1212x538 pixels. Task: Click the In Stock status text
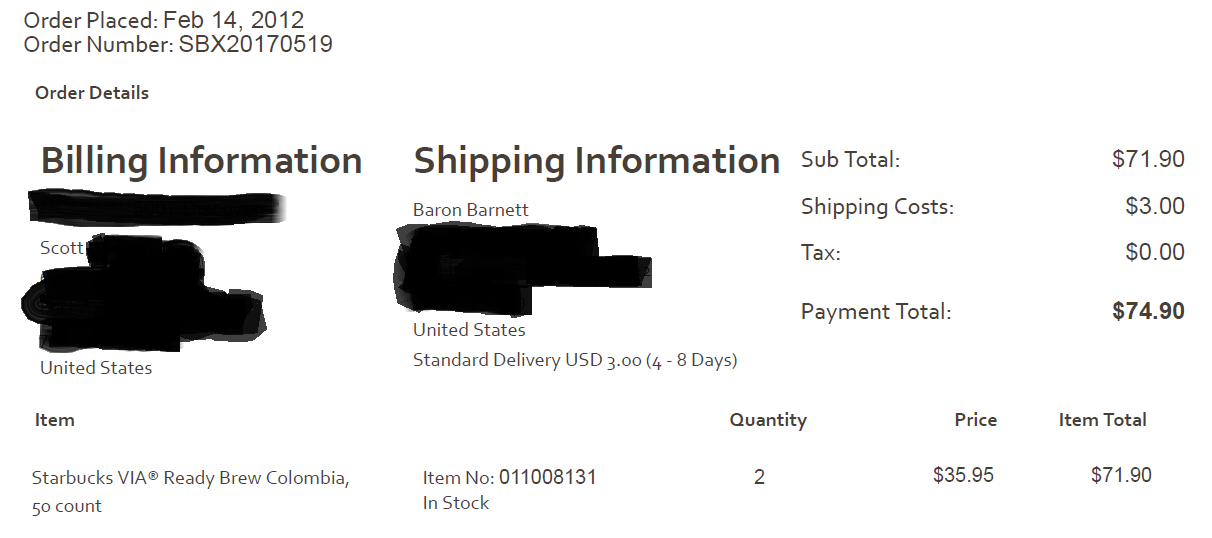pyautogui.click(x=456, y=503)
